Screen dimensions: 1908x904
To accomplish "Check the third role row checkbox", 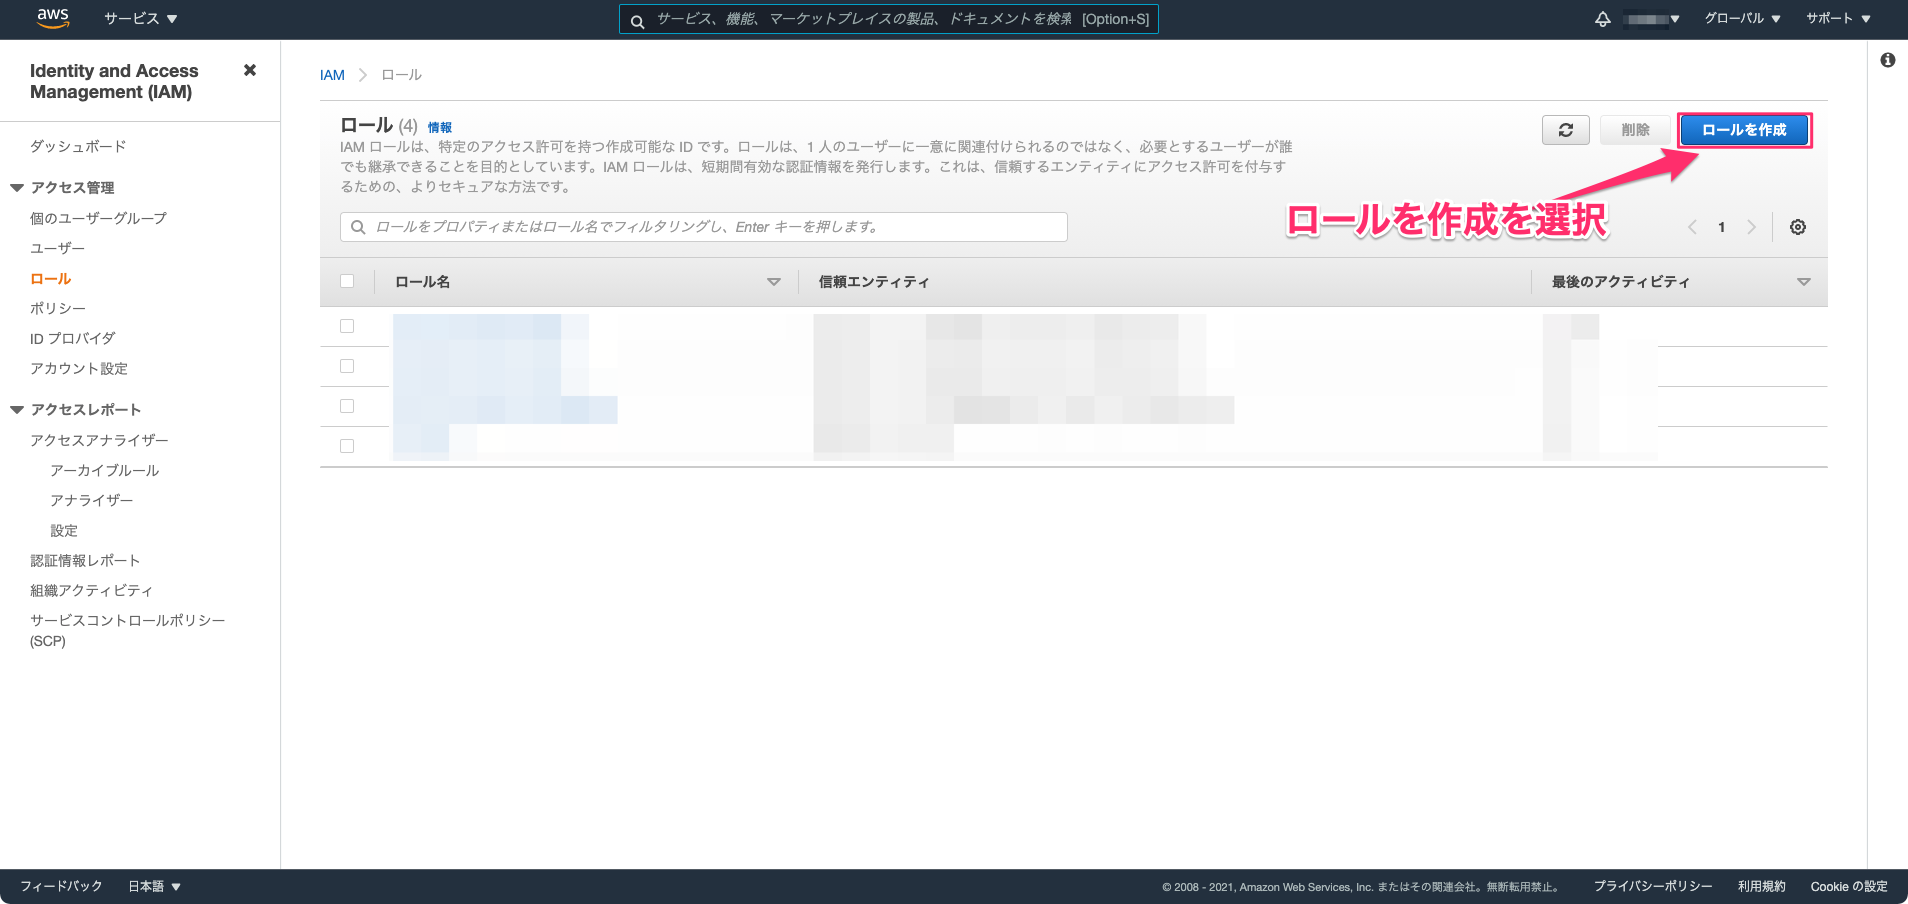I will pyautogui.click(x=347, y=406).
